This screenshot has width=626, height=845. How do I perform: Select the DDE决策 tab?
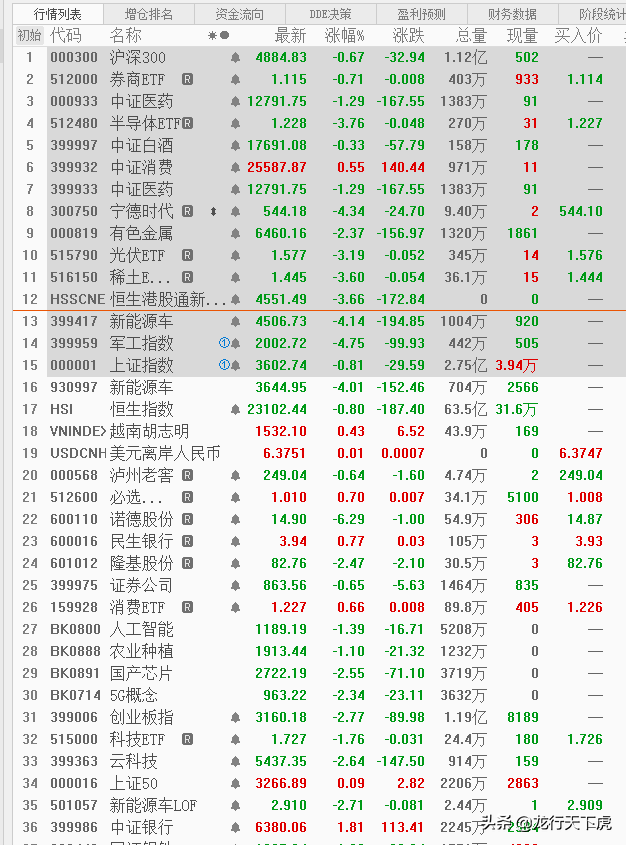click(331, 14)
